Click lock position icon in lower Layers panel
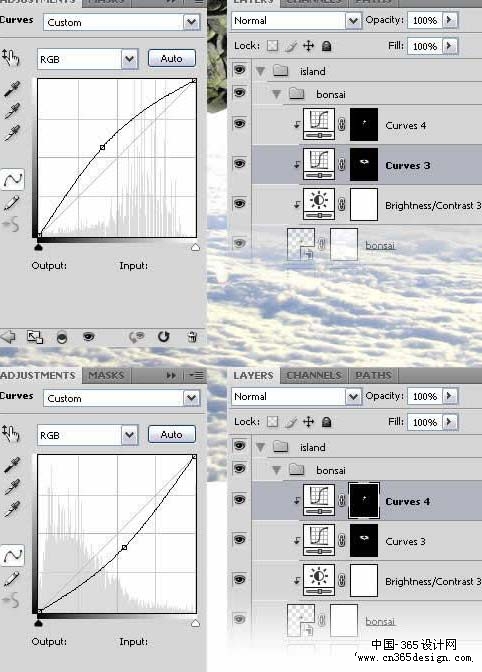Image resolution: width=482 pixels, height=672 pixels. click(x=308, y=422)
